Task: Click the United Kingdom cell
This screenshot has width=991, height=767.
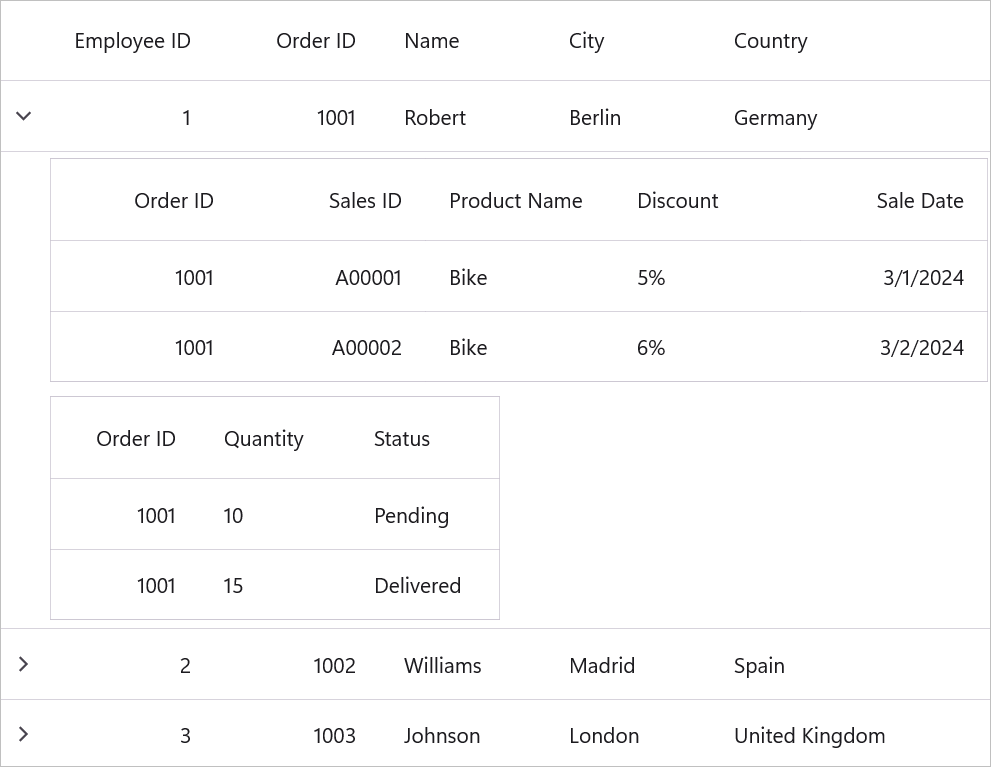Action: [809, 736]
